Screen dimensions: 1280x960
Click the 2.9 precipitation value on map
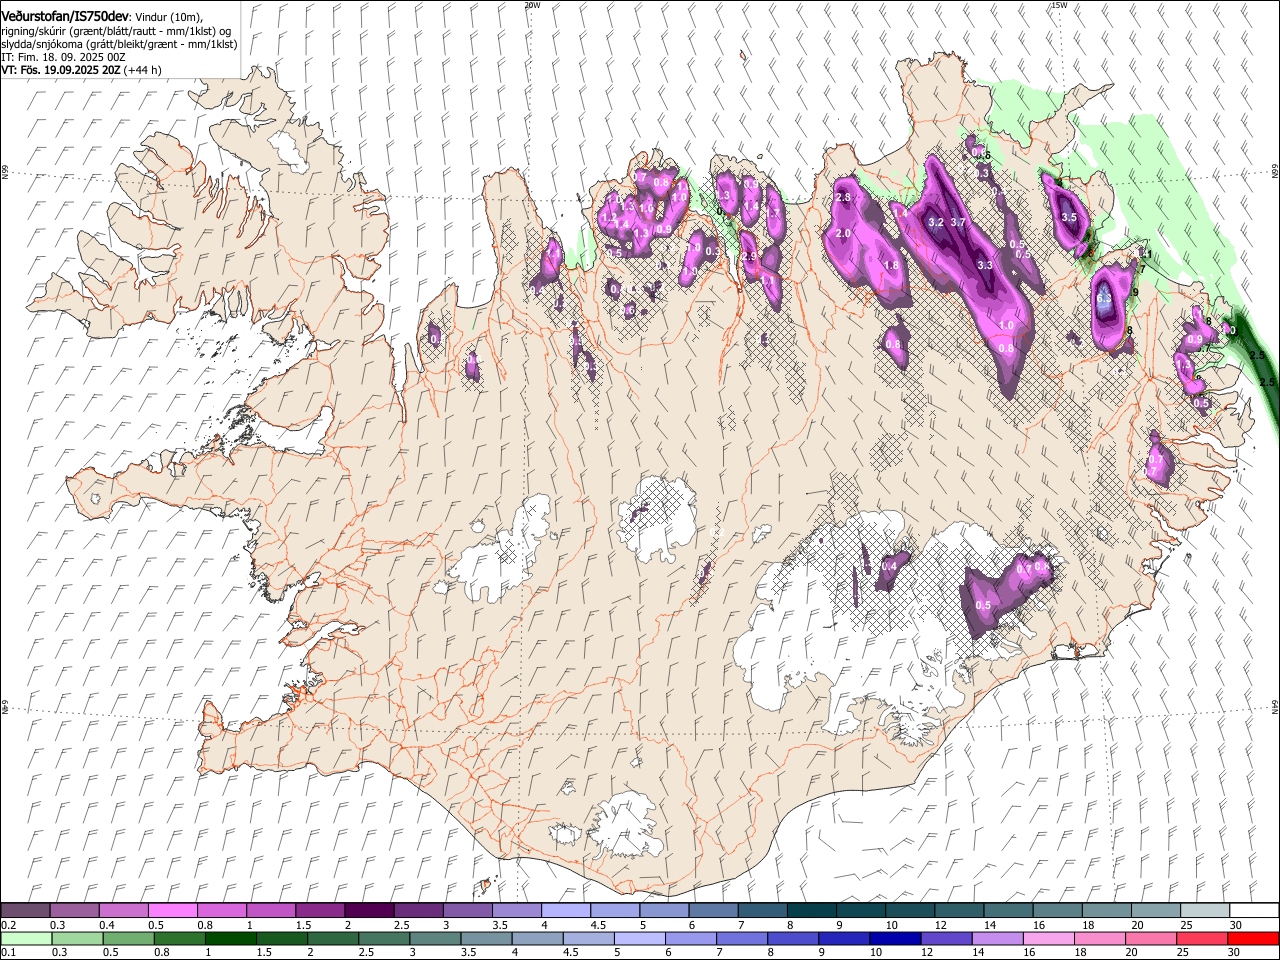pyautogui.click(x=750, y=257)
